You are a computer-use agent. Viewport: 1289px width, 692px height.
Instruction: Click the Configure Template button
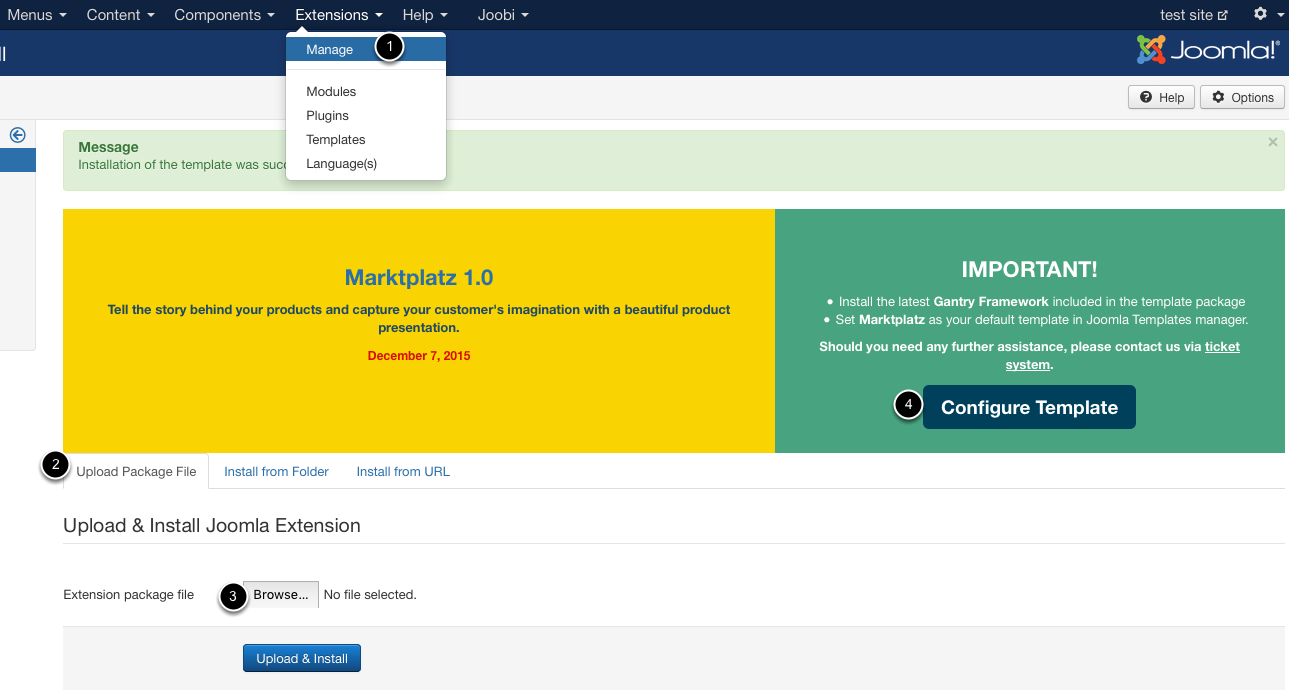click(1029, 407)
